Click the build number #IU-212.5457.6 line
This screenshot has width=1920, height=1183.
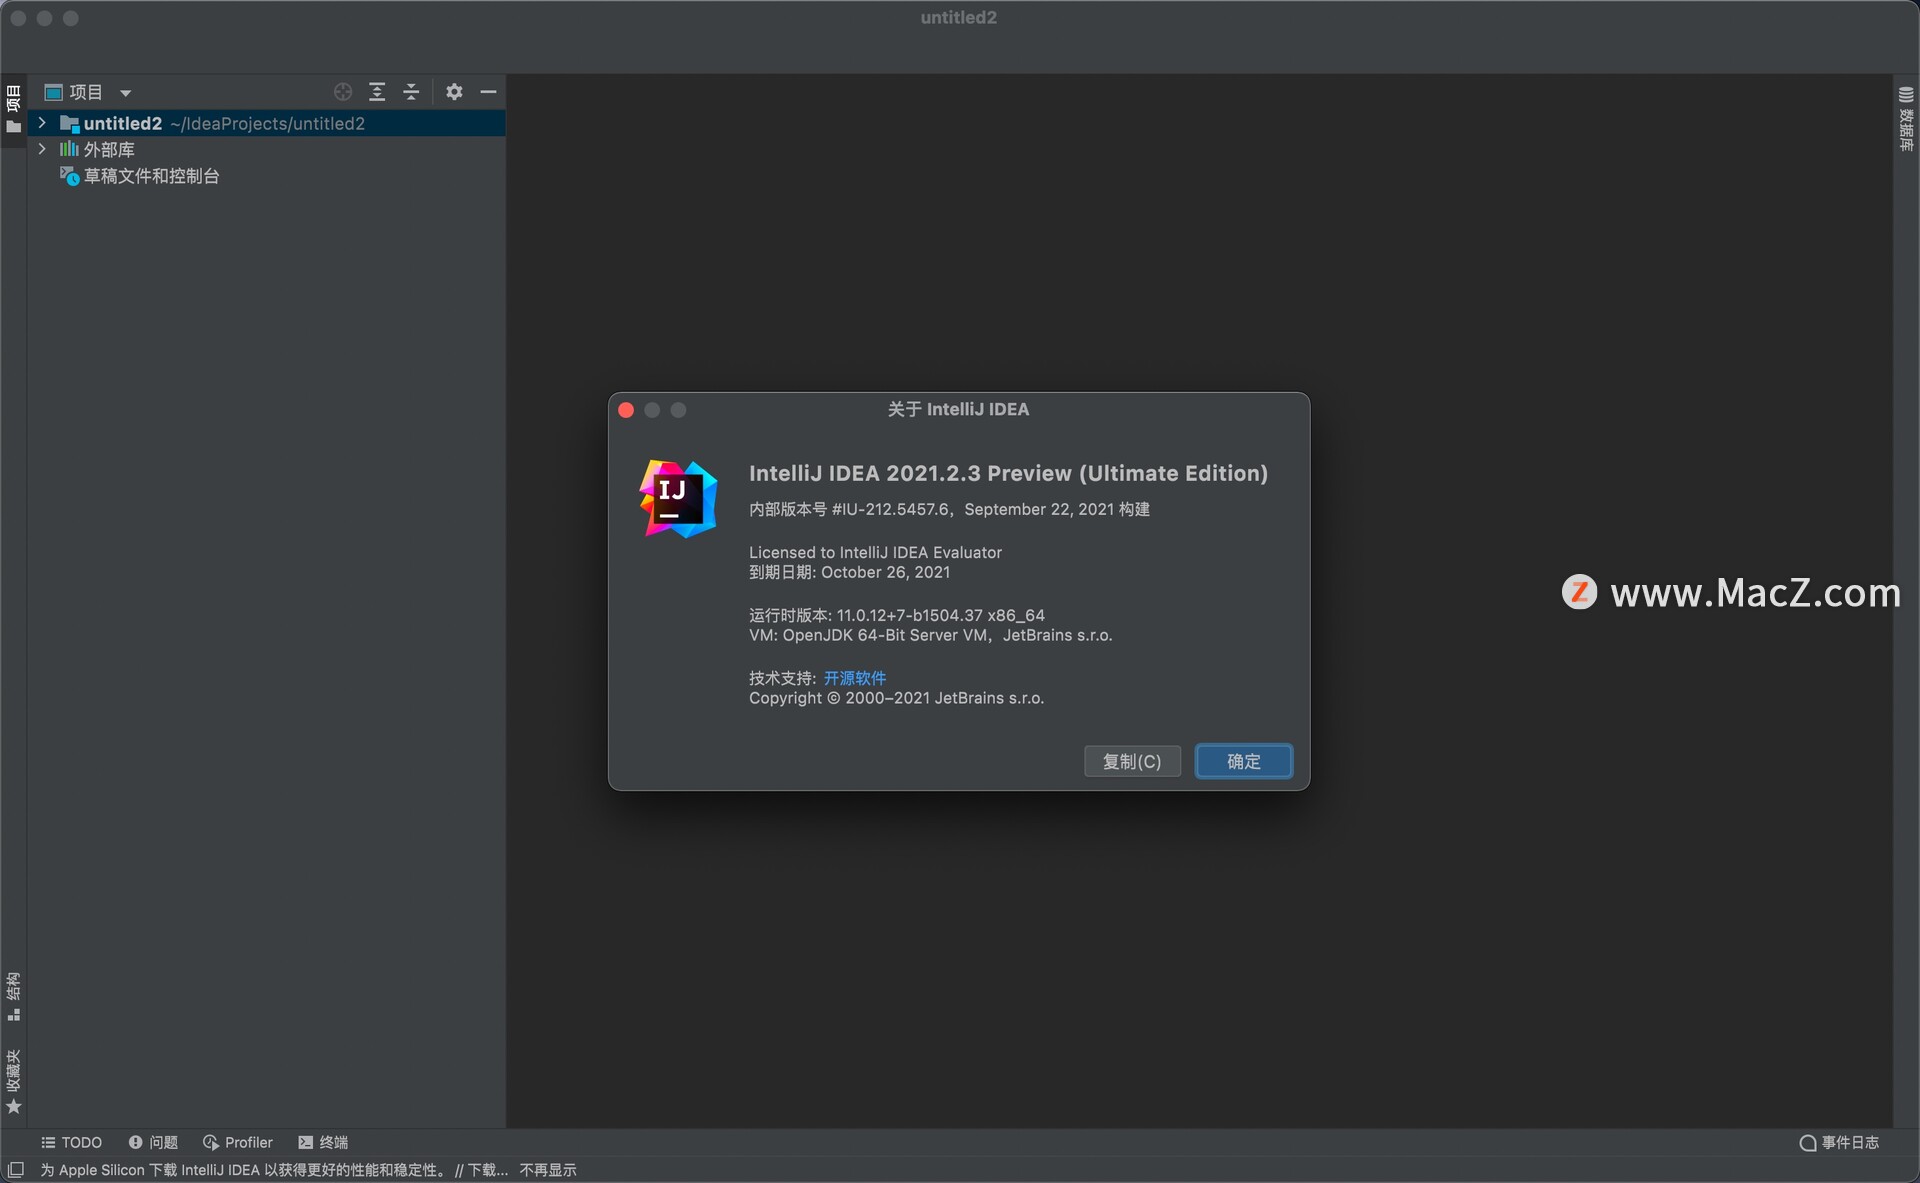pyautogui.click(x=949, y=509)
